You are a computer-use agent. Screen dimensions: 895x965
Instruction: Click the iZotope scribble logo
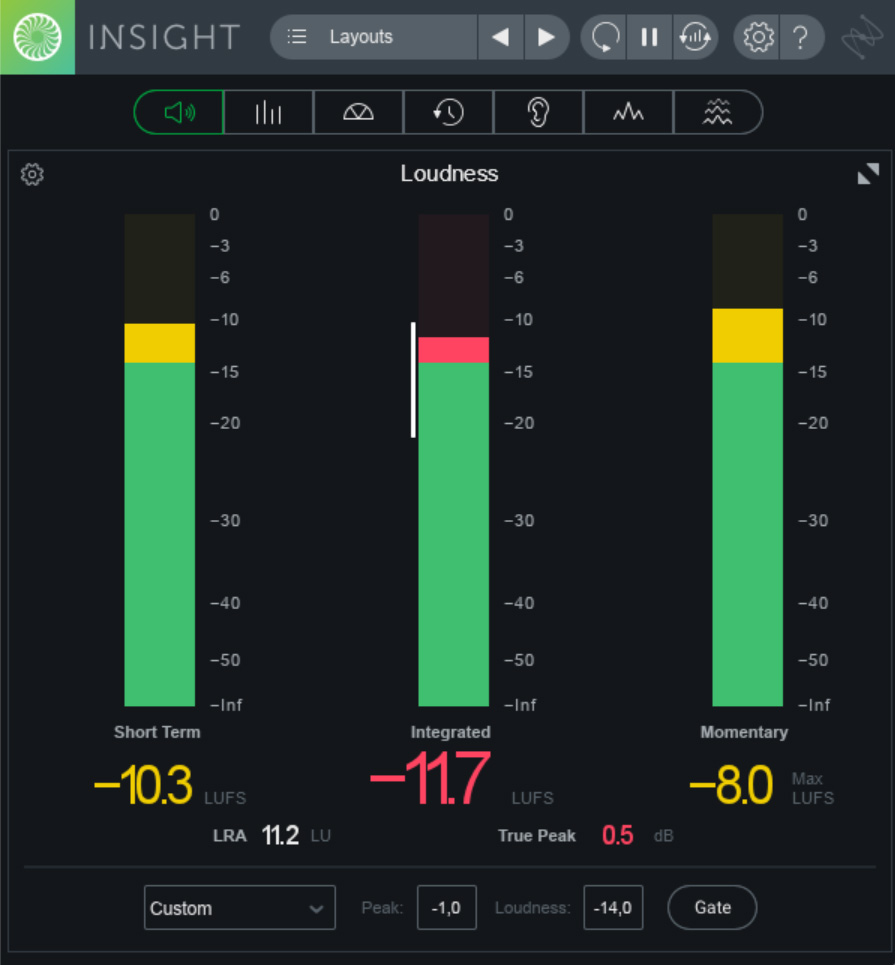click(862, 37)
